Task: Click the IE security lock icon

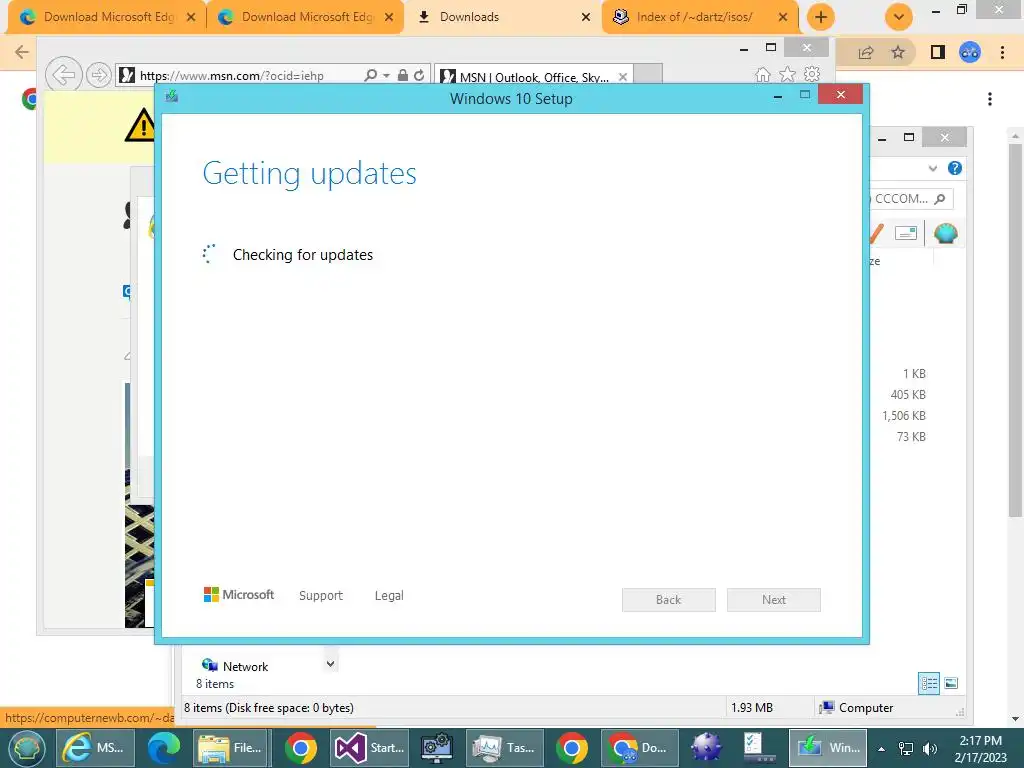Action: (x=403, y=75)
